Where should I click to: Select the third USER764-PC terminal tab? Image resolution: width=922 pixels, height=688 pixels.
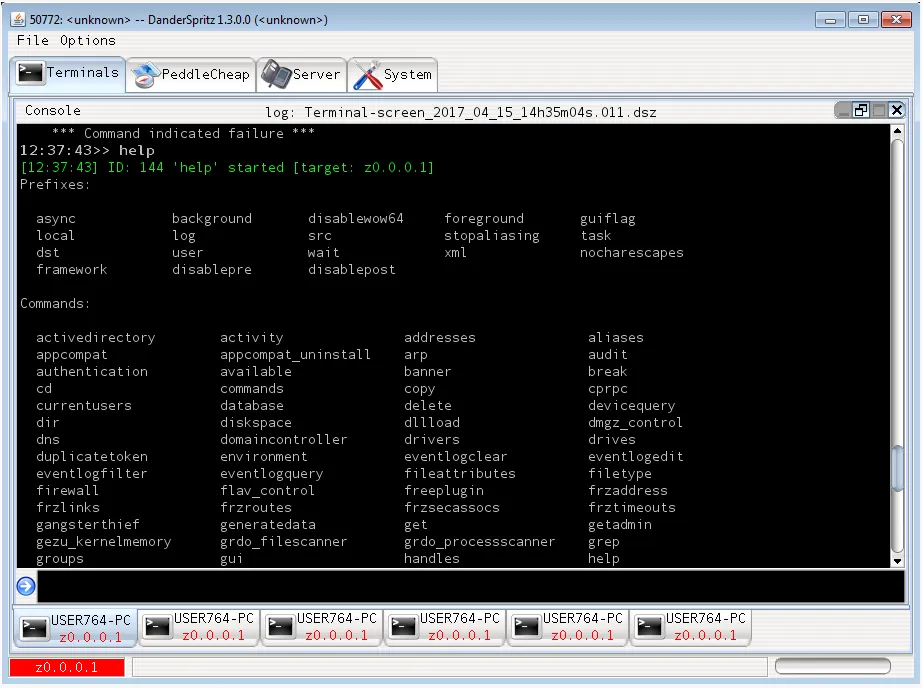(322, 627)
